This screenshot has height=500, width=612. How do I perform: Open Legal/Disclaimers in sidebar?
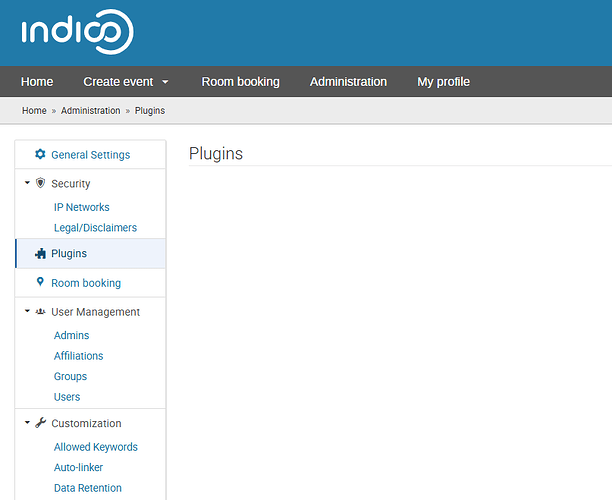95,228
